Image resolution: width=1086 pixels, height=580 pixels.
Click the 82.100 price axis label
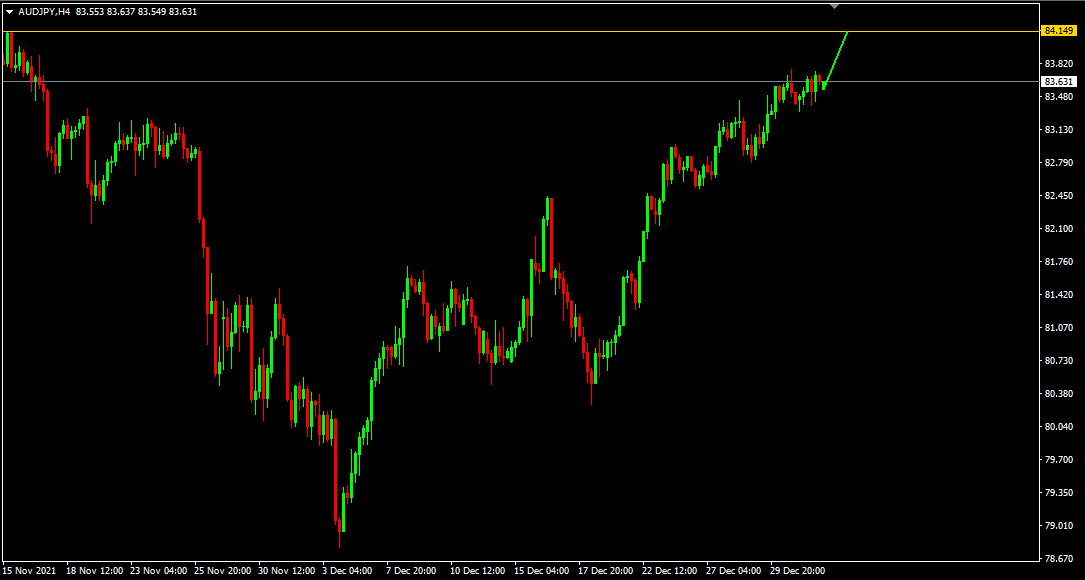pos(1058,229)
